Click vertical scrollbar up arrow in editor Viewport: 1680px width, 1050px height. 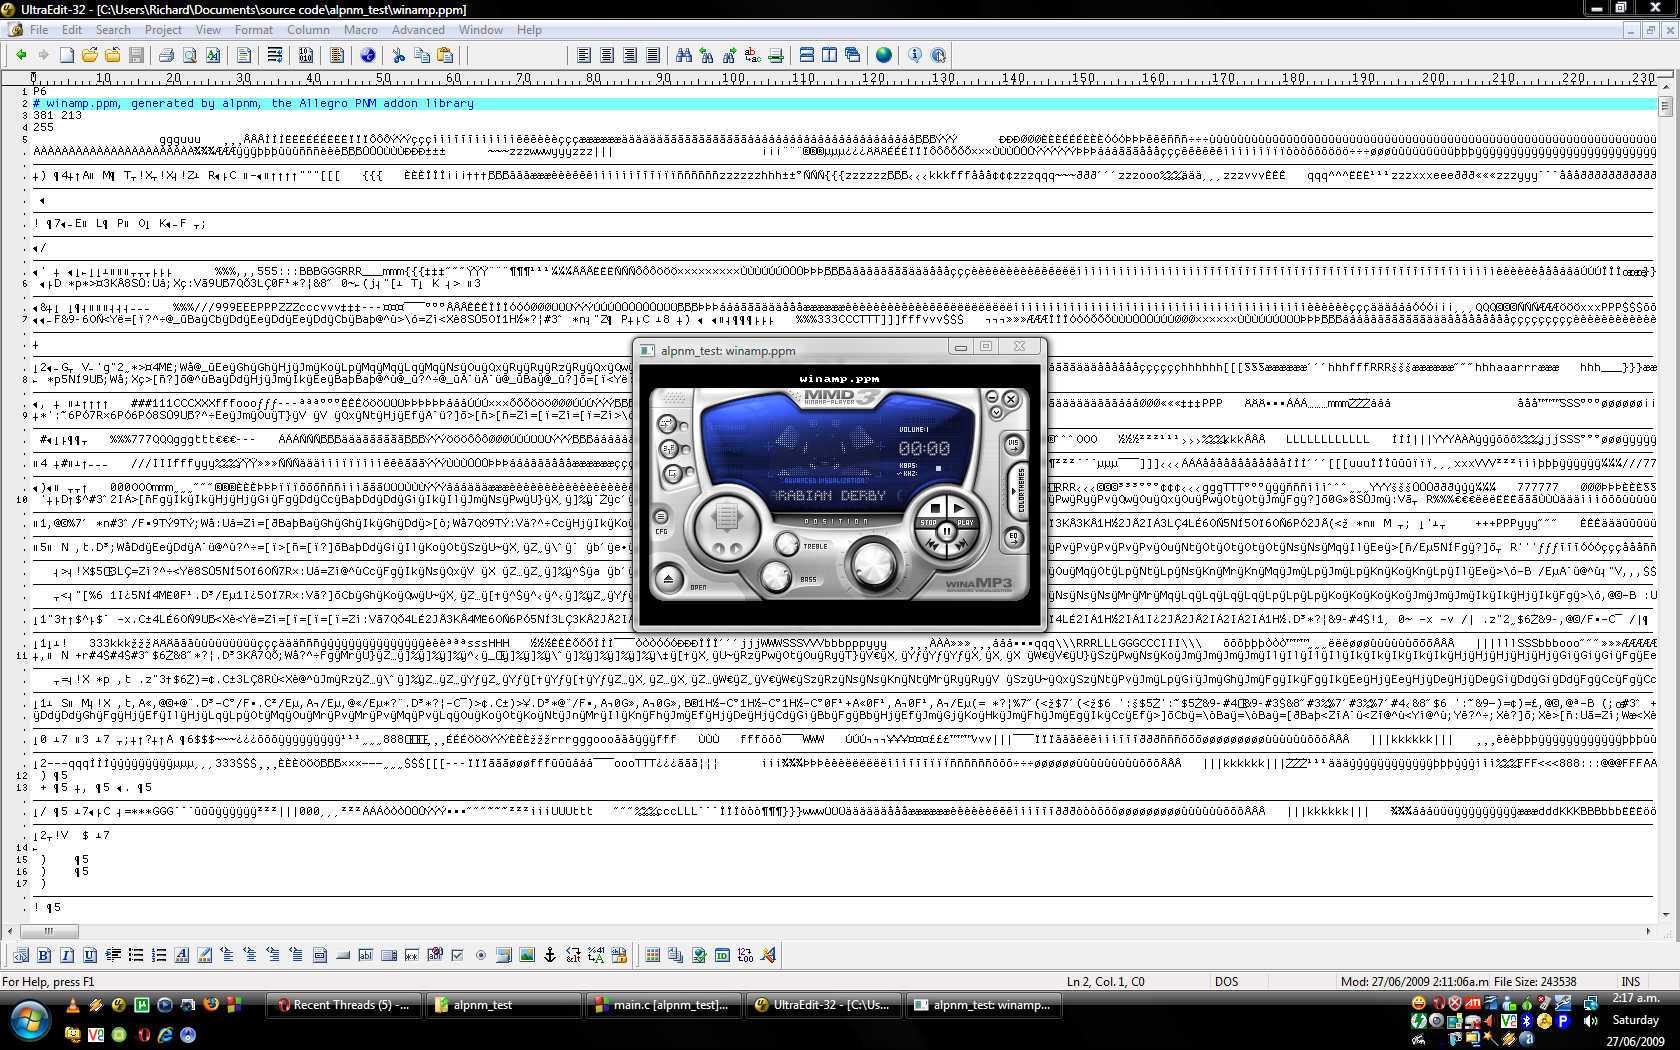pyautogui.click(x=1666, y=88)
